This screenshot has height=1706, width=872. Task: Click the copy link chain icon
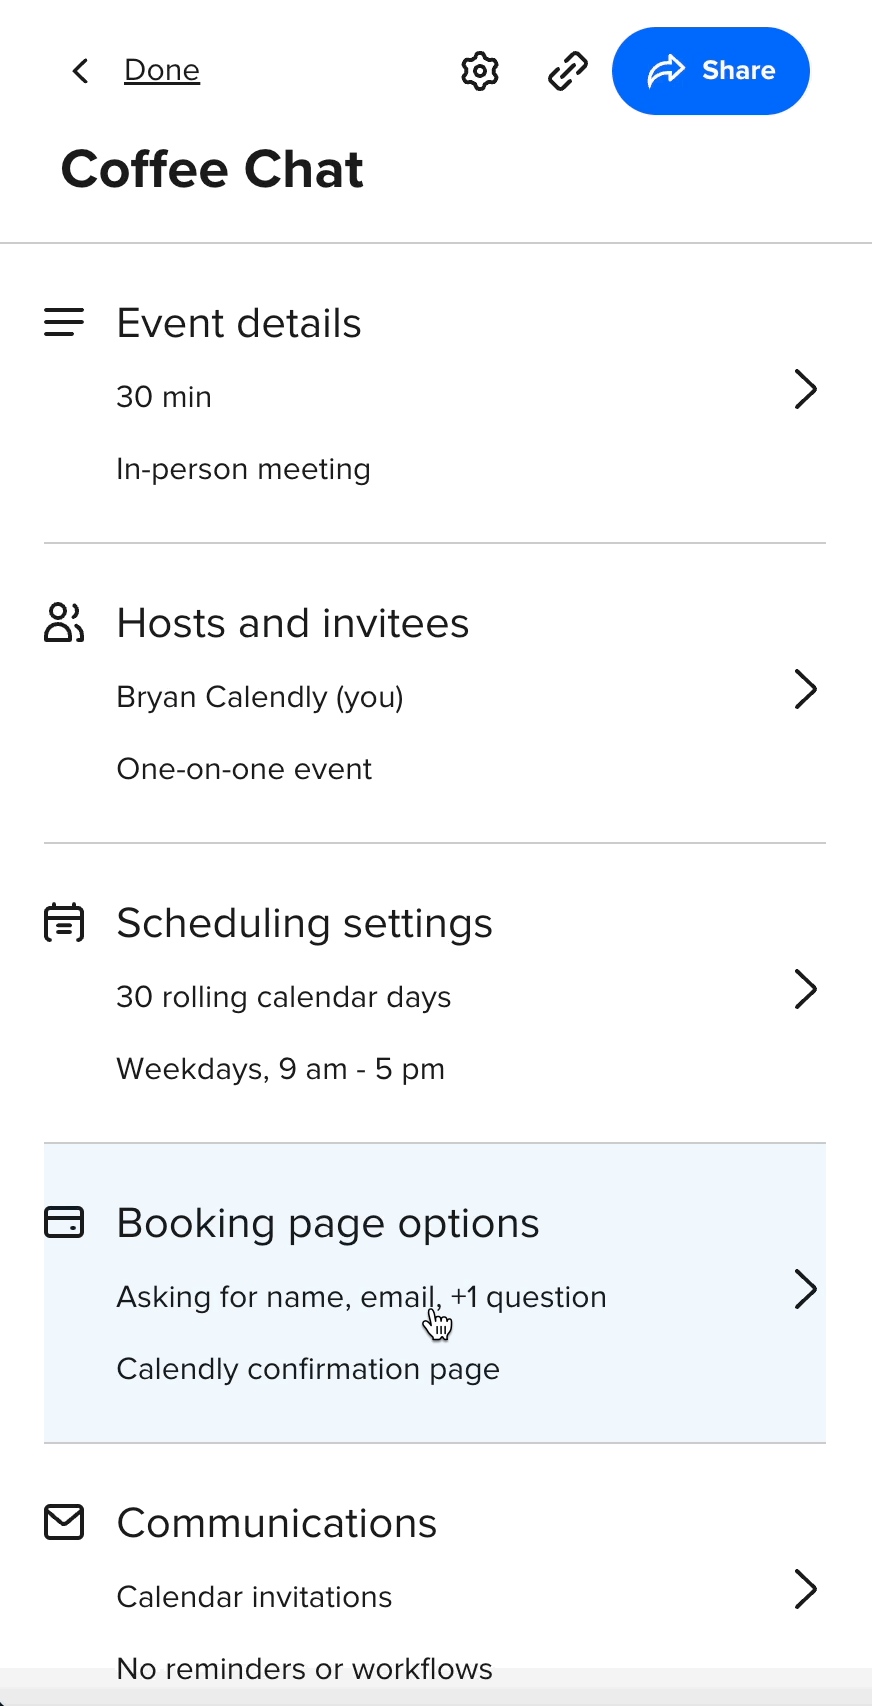pos(568,71)
